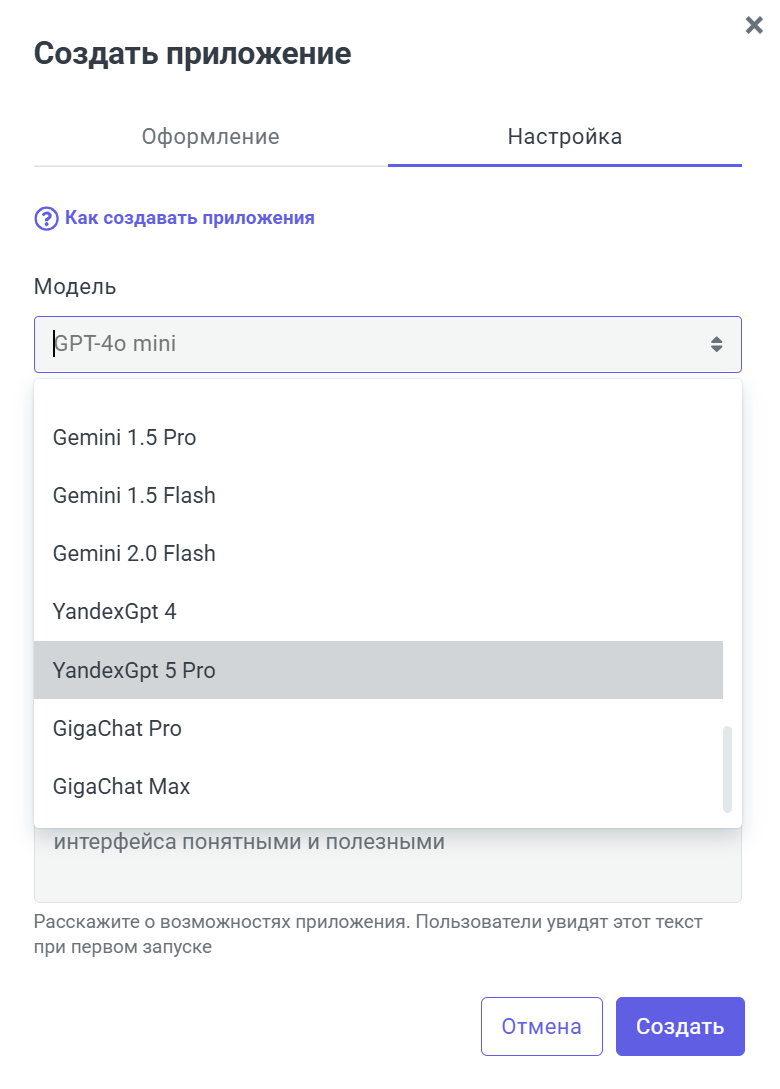This screenshot has height=1089, width=780.
Task: Choose the highlighted YandexGpt 5 Pro
Action: (x=134, y=670)
